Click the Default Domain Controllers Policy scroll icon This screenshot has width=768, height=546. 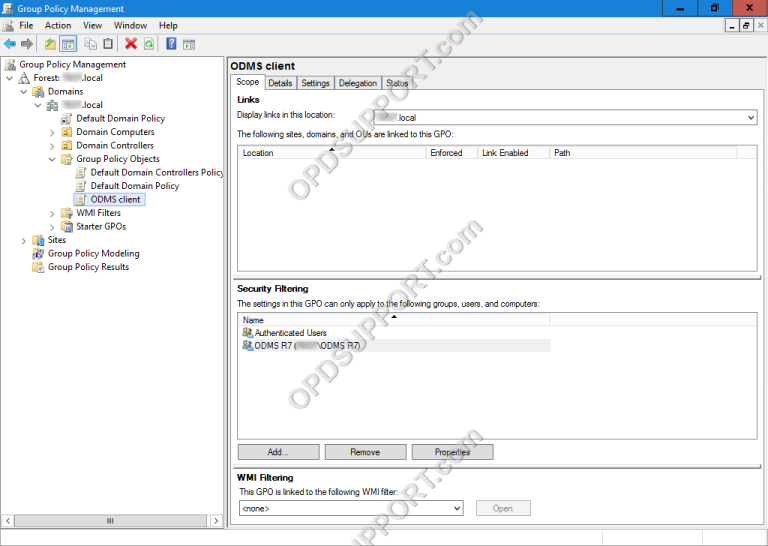click(81, 172)
